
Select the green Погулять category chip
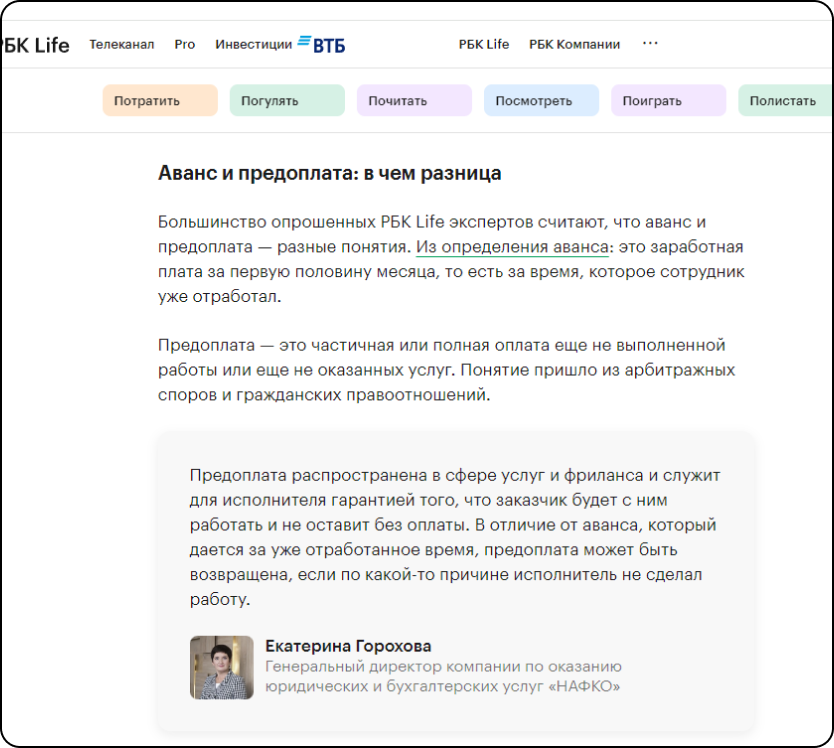click(x=287, y=101)
